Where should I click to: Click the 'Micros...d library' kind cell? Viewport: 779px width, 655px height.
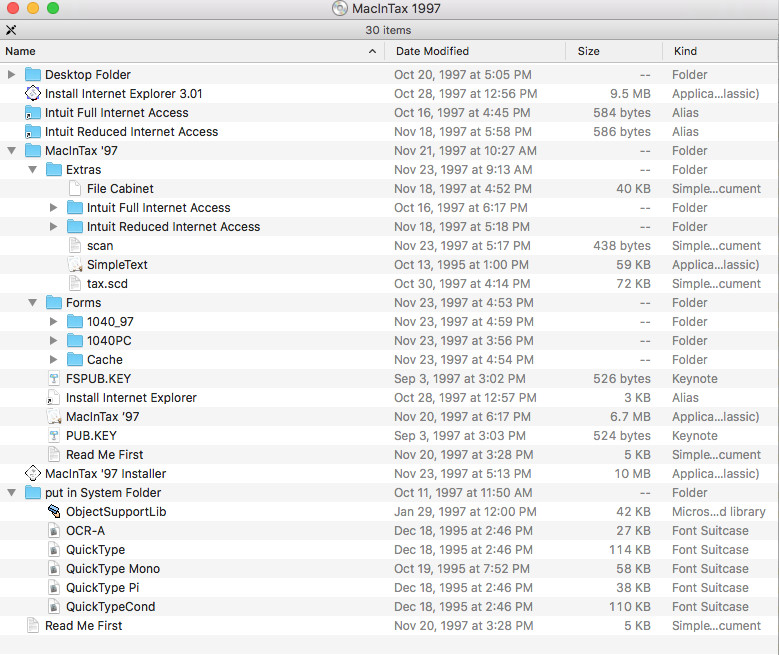tap(718, 511)
